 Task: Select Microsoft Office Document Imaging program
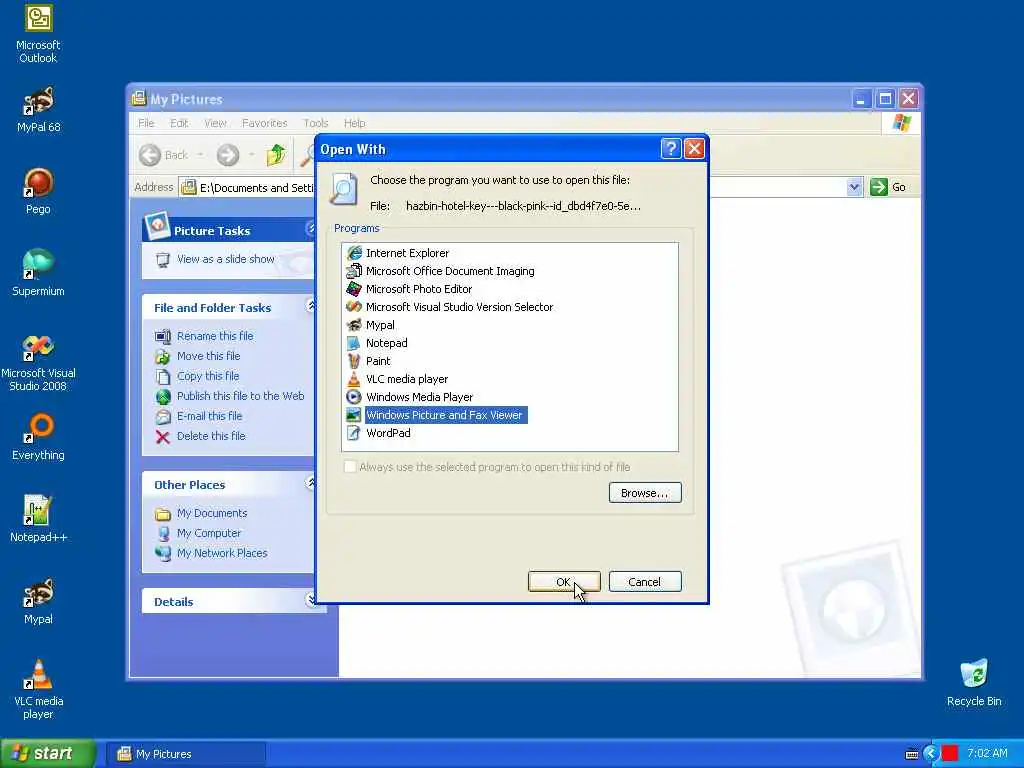pos(440,271)
